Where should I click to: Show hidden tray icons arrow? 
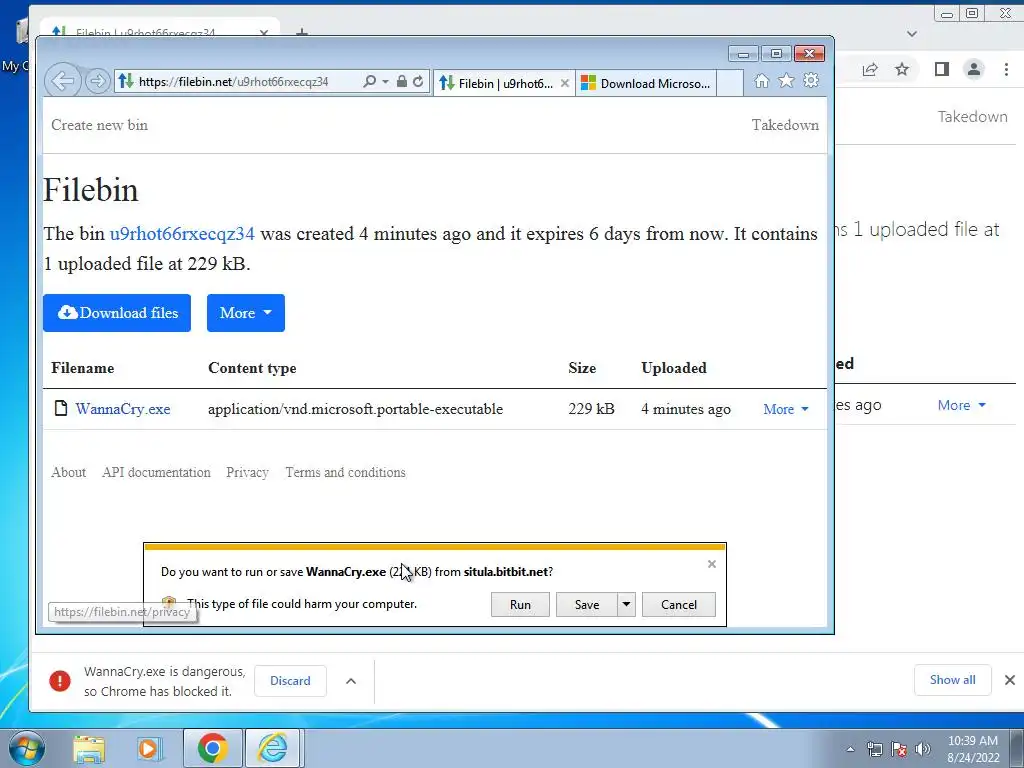850,749
